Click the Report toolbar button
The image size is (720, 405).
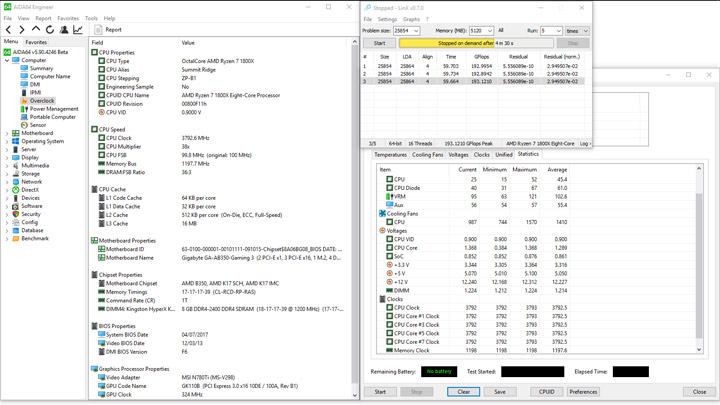(x=108, y=30)
